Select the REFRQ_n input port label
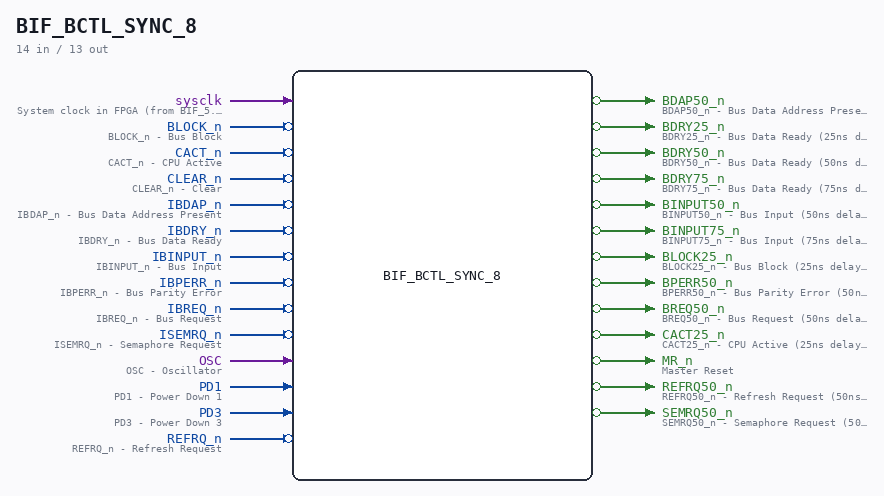 [x=195, y=438]
